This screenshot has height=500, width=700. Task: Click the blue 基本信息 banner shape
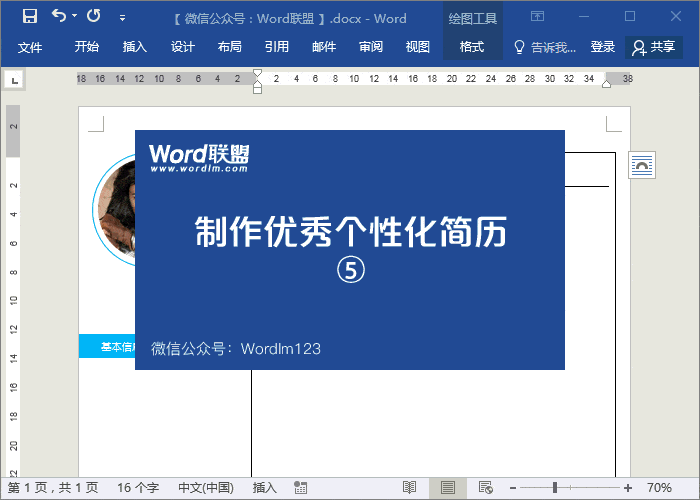107,346
